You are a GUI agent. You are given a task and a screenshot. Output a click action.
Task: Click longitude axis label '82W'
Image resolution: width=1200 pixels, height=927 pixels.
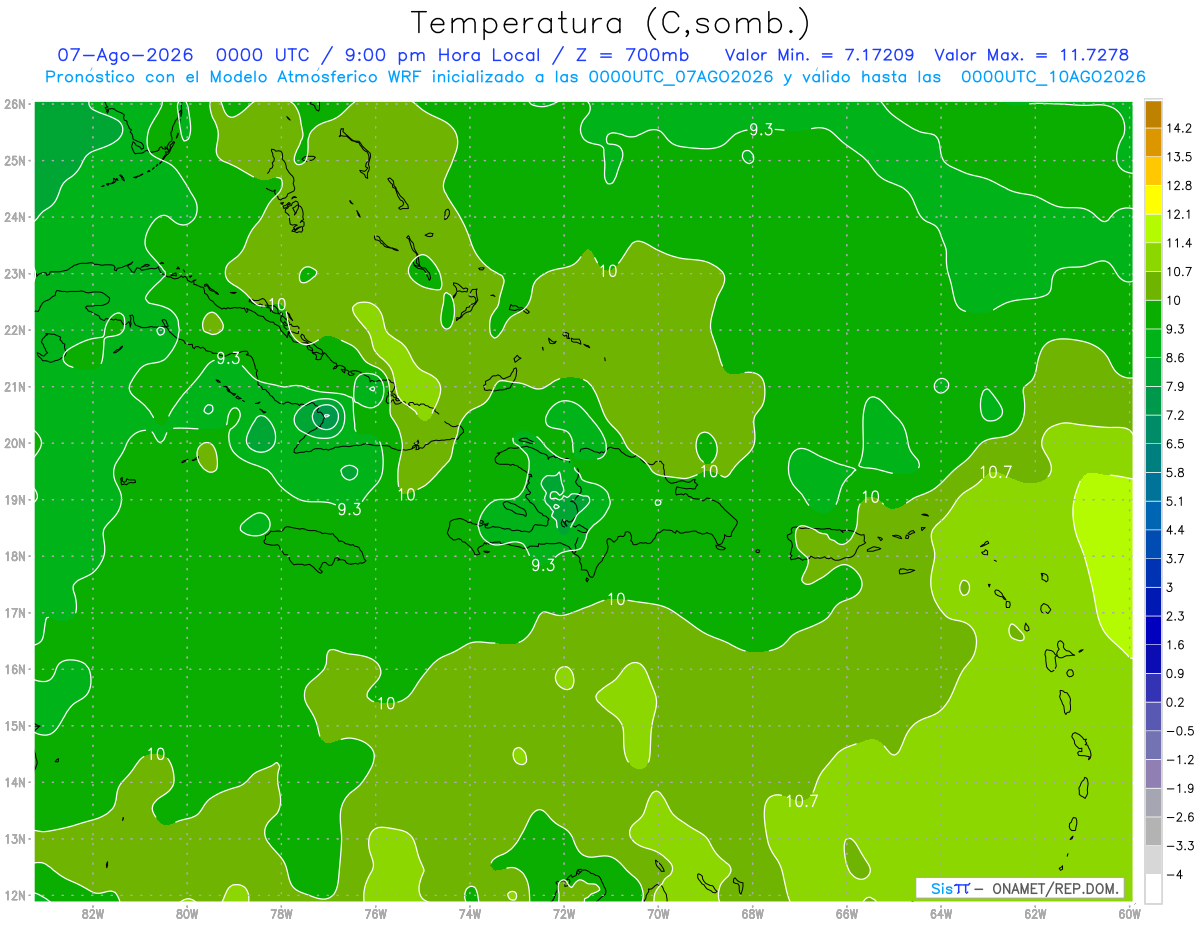coord(92,913)
